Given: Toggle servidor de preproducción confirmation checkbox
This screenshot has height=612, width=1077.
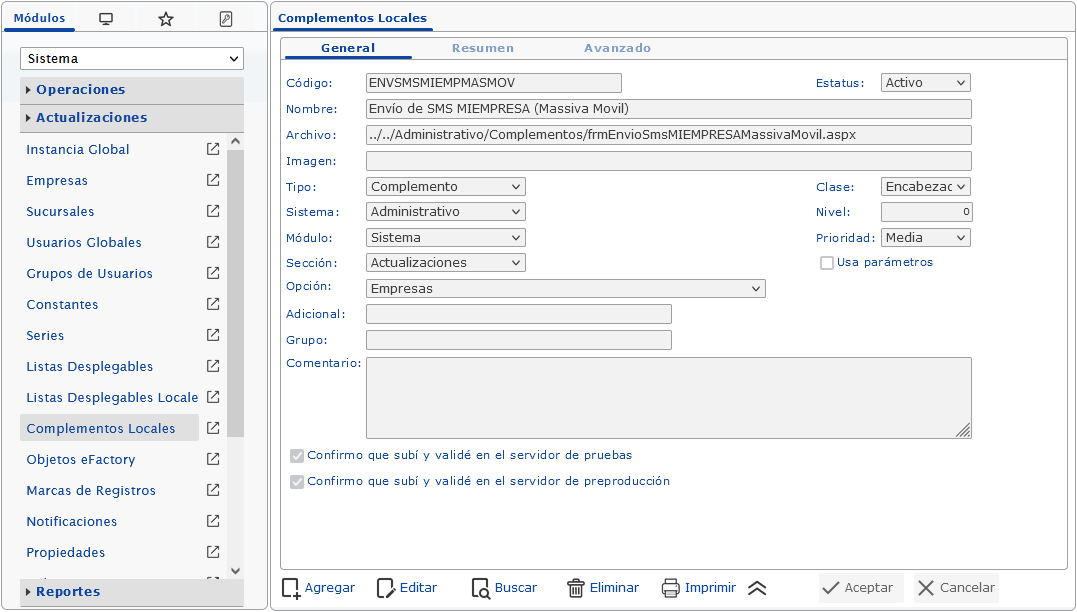Looking at the screenshot, I should pyautogui.click(x=297, y=482).
